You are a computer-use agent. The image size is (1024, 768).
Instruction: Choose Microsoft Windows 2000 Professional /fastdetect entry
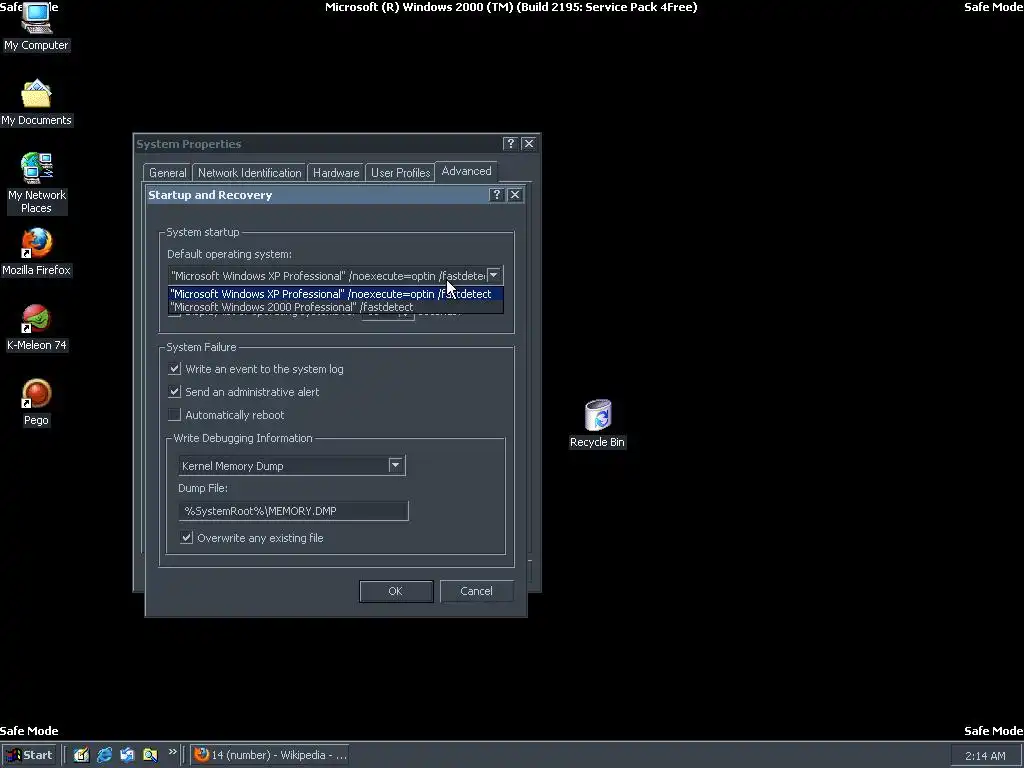tap(336, 307)
